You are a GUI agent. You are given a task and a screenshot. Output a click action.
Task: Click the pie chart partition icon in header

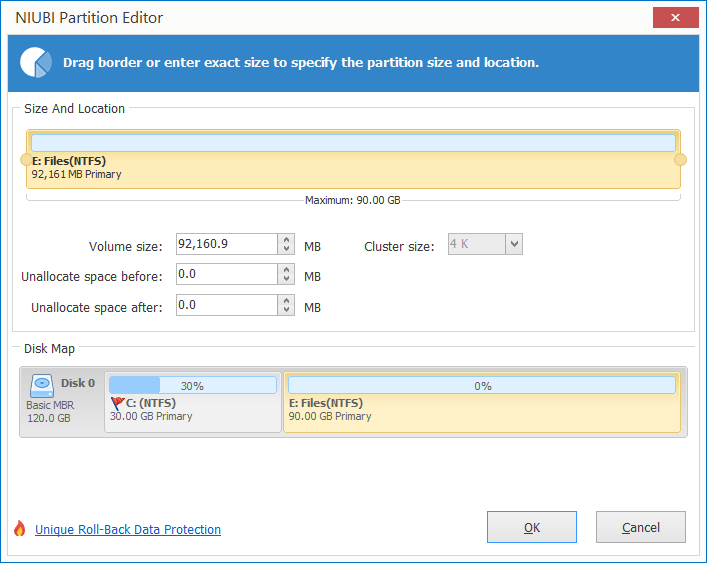[x=36, y=63]
